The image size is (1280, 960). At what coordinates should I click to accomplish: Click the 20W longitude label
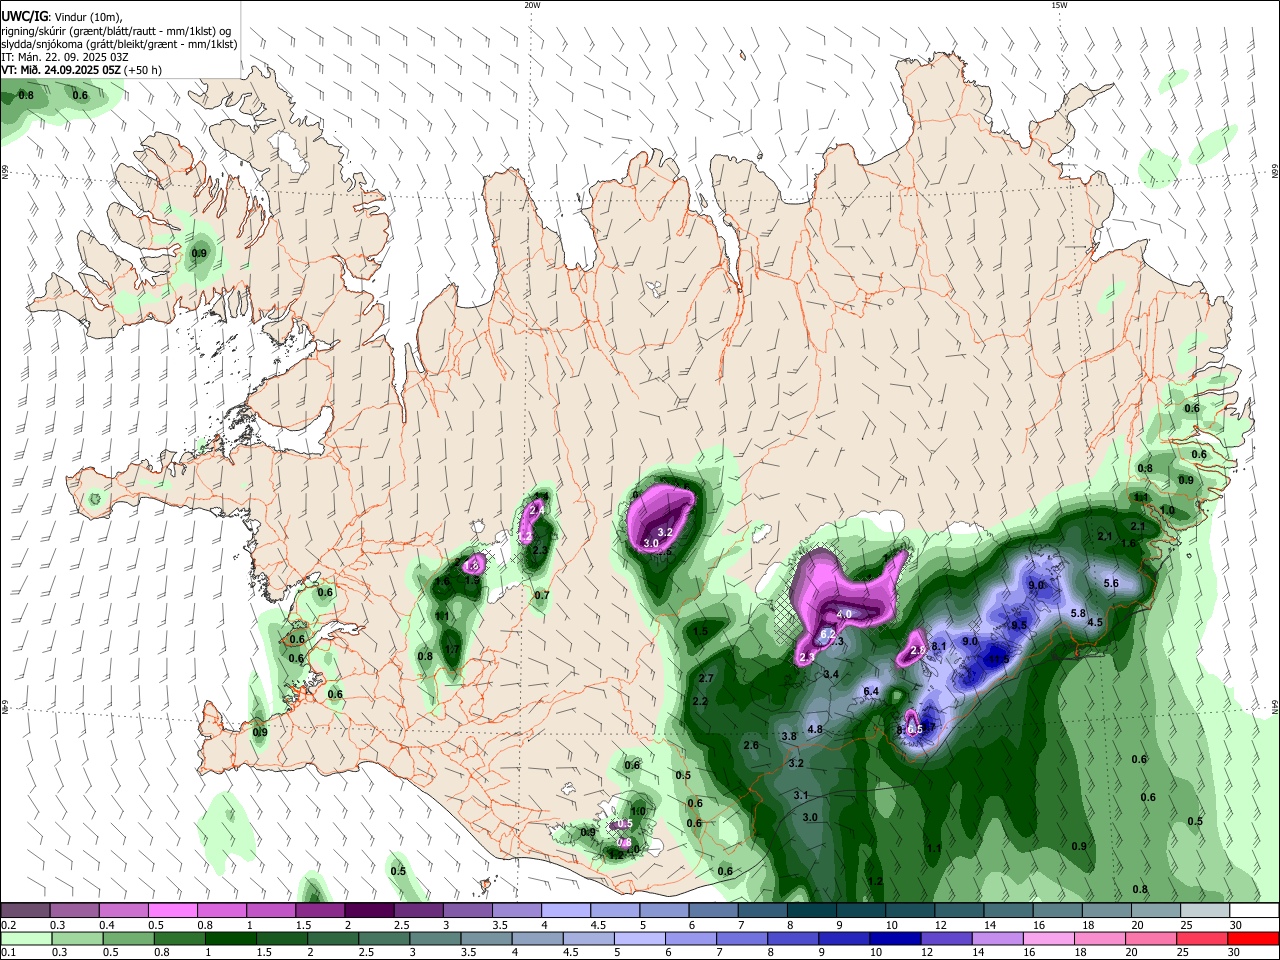coord(532,5)
